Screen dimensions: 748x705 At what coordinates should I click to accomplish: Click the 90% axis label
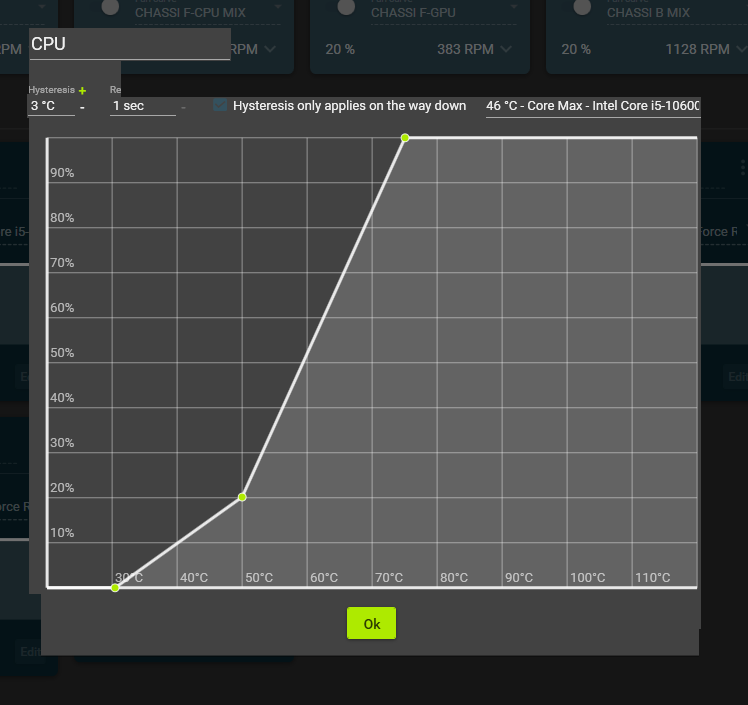coord(62,173)
